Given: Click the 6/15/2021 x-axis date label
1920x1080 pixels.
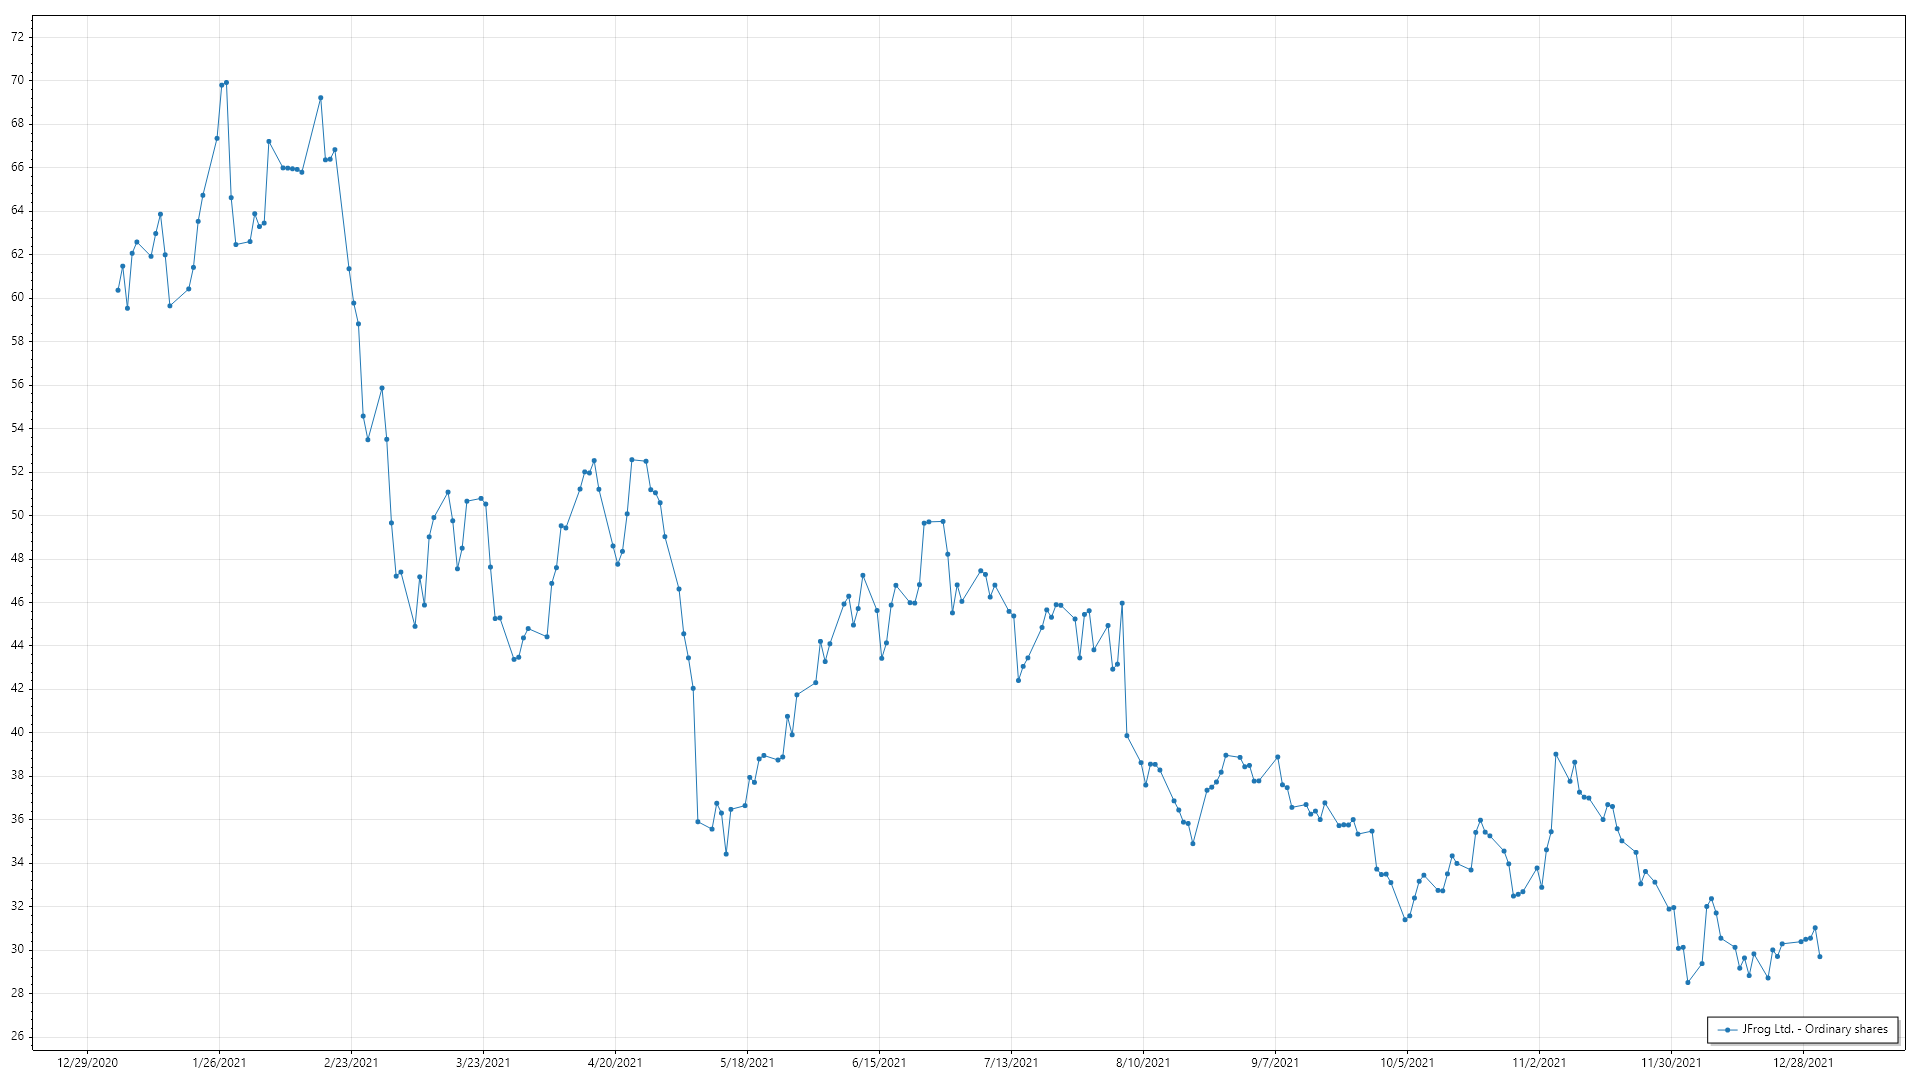Looking at the screenshot, I should (x=879, y=1063).
